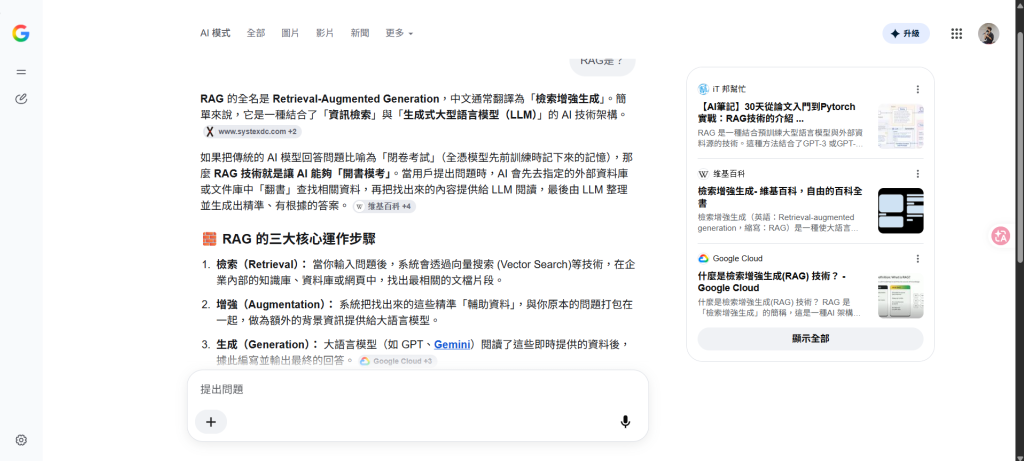Expand the 更多 dropdown
Screen dimensions: 1024x461
click(x=399, y=33)
